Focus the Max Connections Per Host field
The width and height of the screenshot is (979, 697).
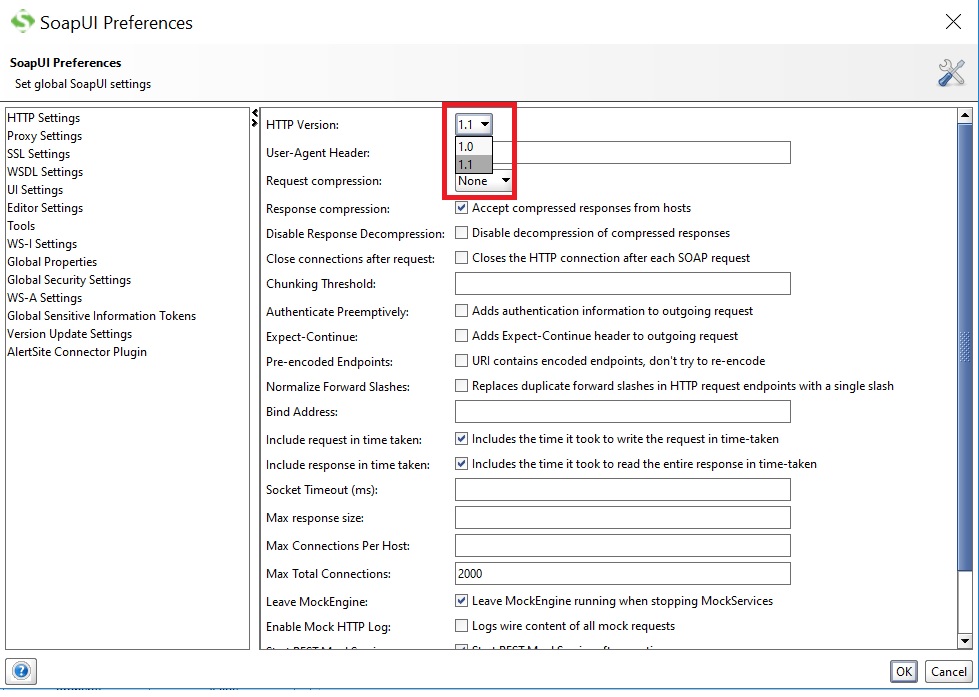(x=622, y=545)
